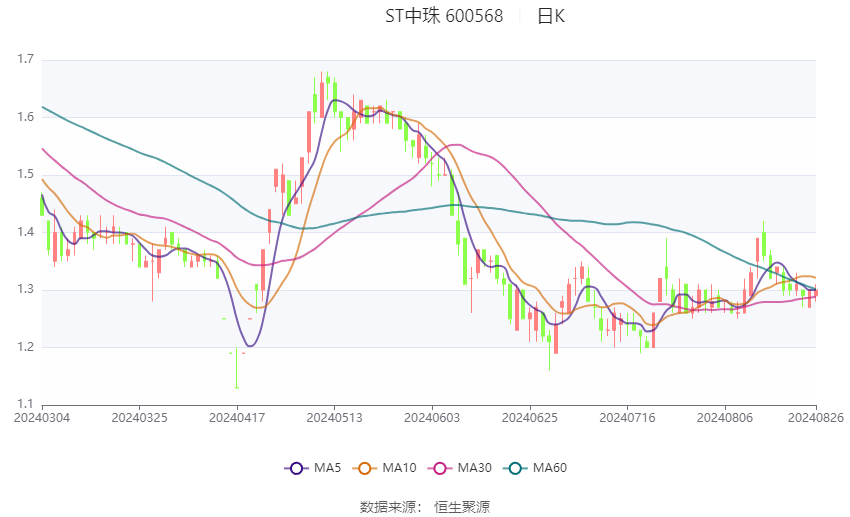Click the lowest green candlestick near 20240417
Image resolution: width=850 pixels, height=517 pixels.
pos(237,369)
